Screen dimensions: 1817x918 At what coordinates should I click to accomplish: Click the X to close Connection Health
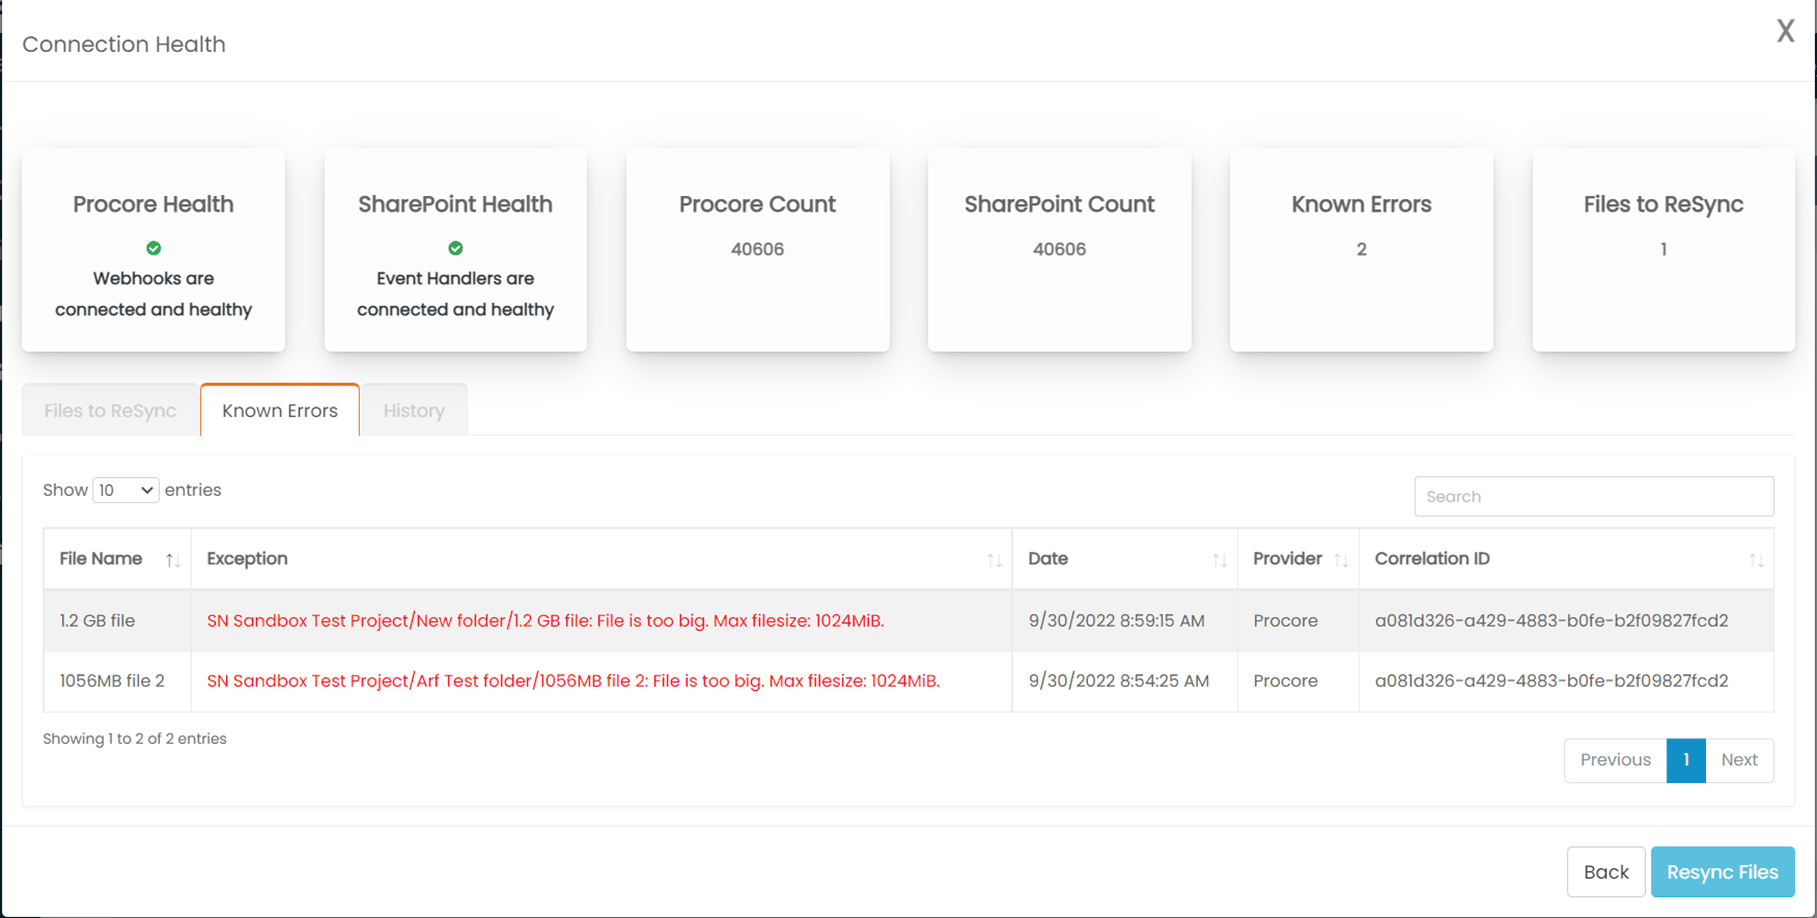[1785, 31]
